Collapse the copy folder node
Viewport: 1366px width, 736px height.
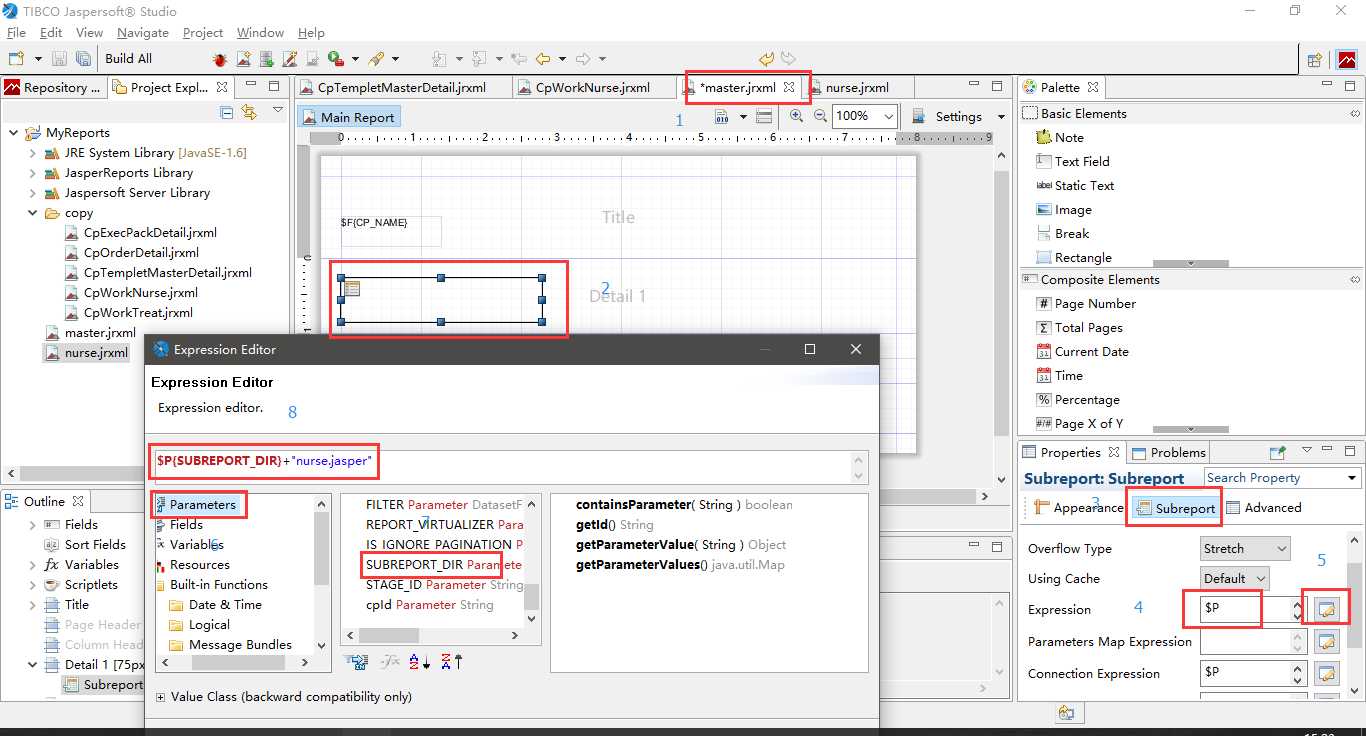coord(32,212)
